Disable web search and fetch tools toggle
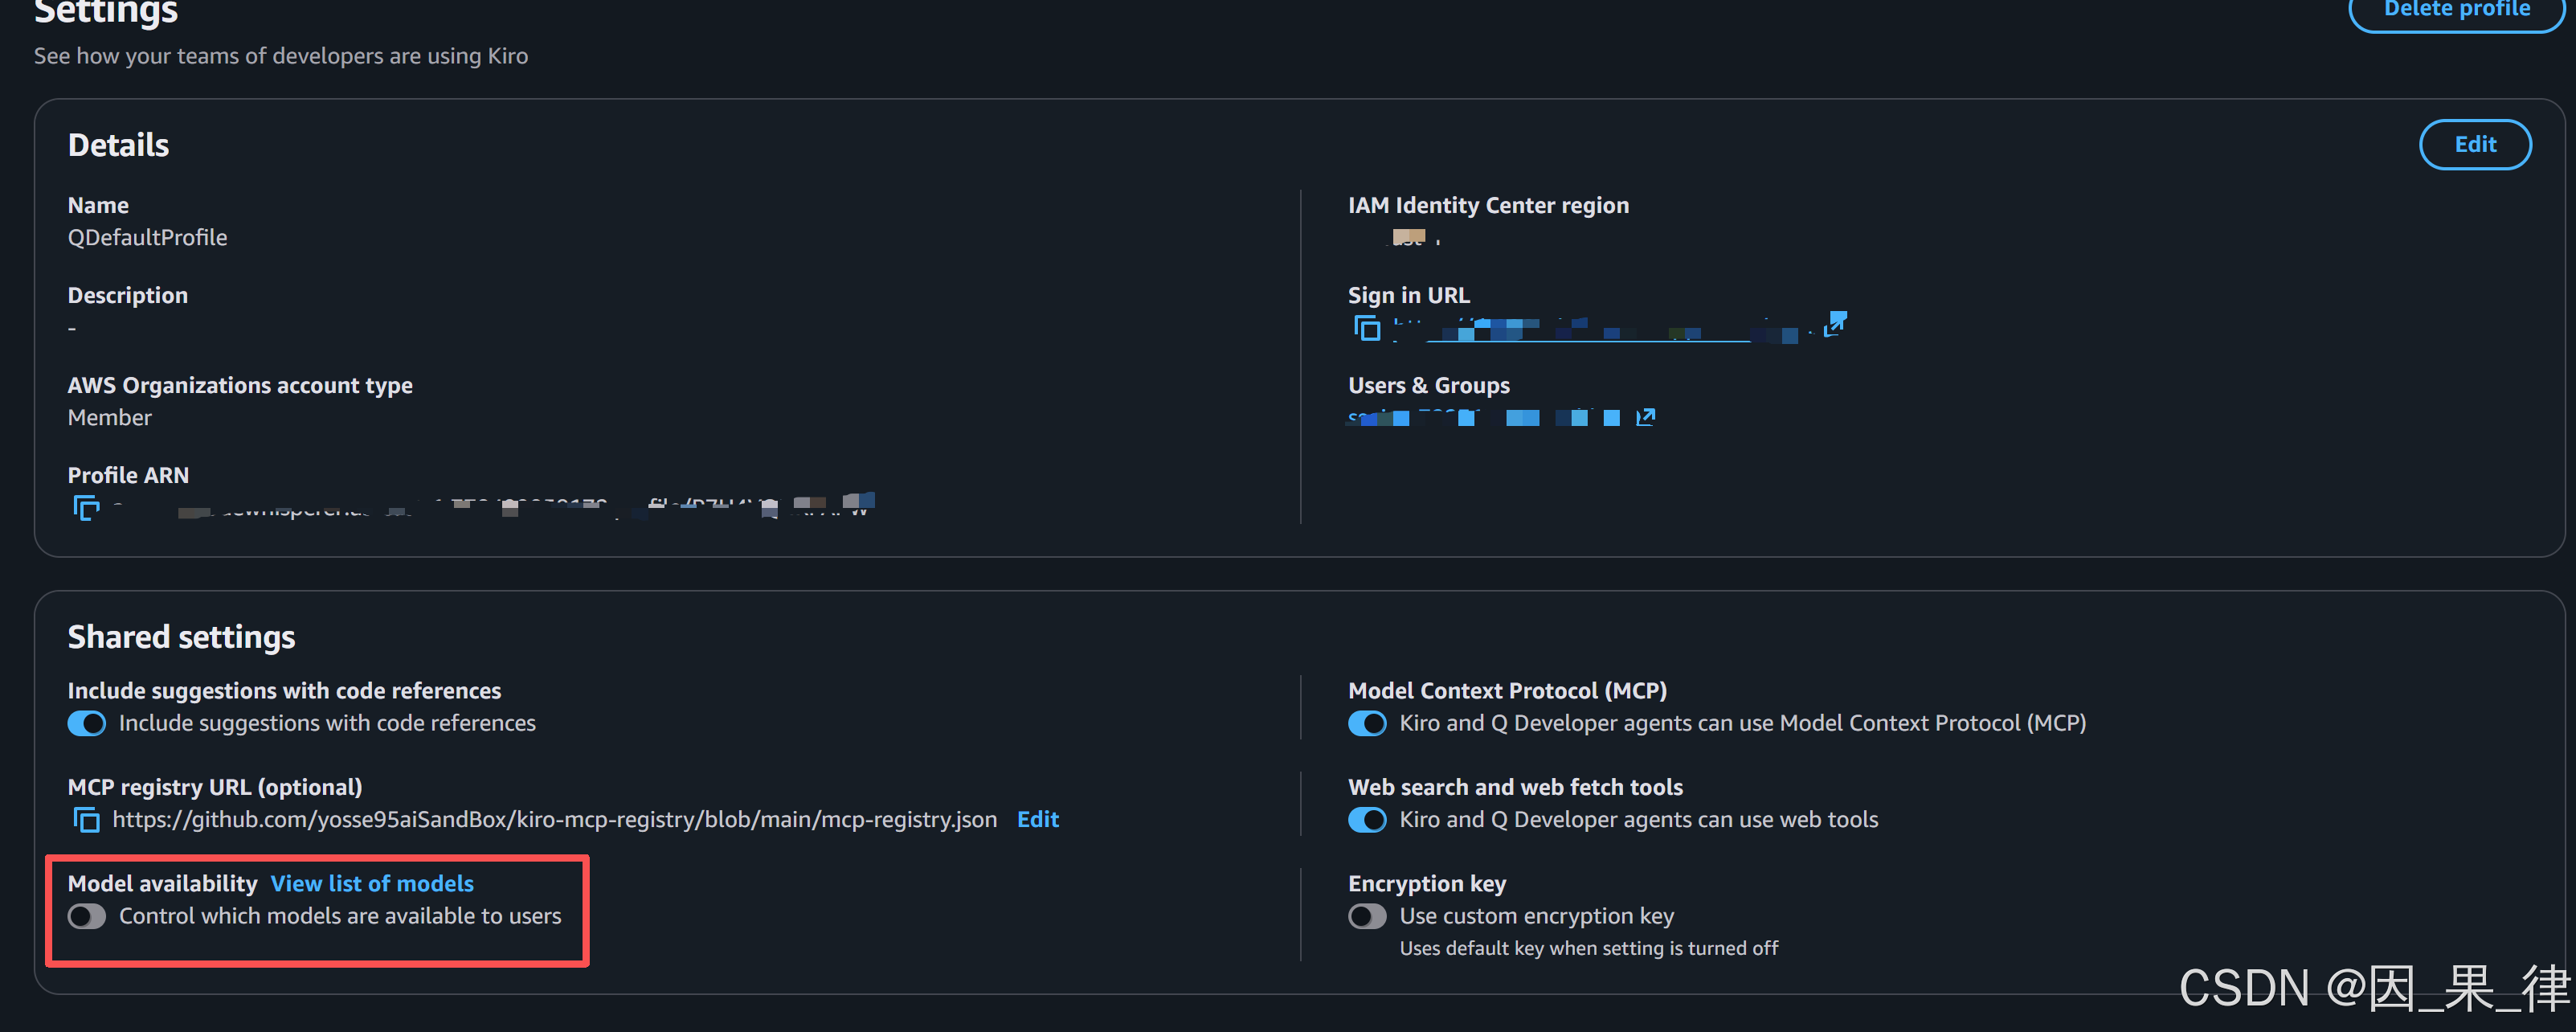 tap(1367, 820)
